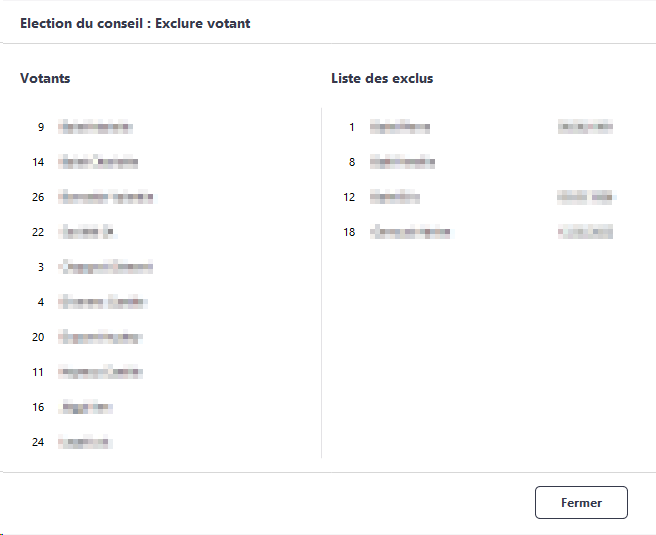Click the blurred detail beside excluded entry 12
The image size is (656, 535).
point(586,197)
